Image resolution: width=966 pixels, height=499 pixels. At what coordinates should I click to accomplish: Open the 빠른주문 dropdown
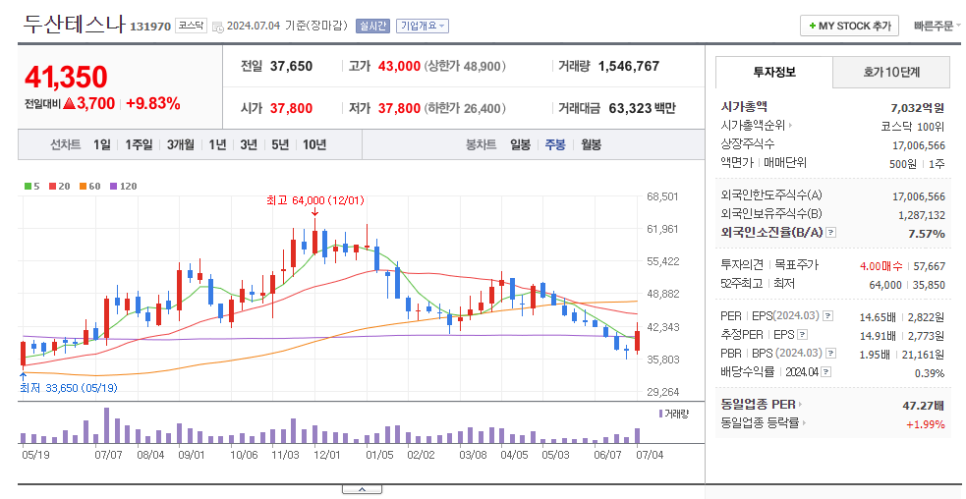[937, 26]
